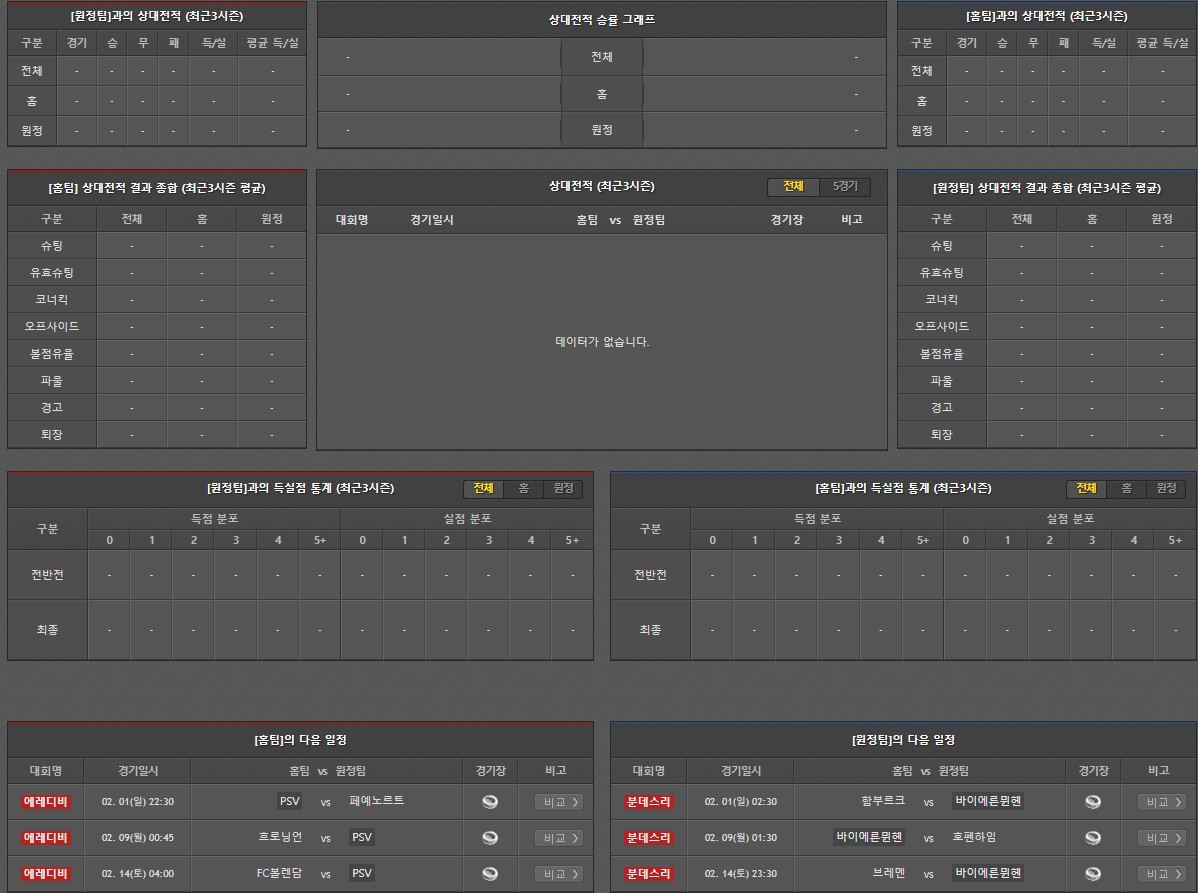Click stadium icon for PSV vs 페예노르트 match
Screen dimensions: 1198x893
point(490,802)
